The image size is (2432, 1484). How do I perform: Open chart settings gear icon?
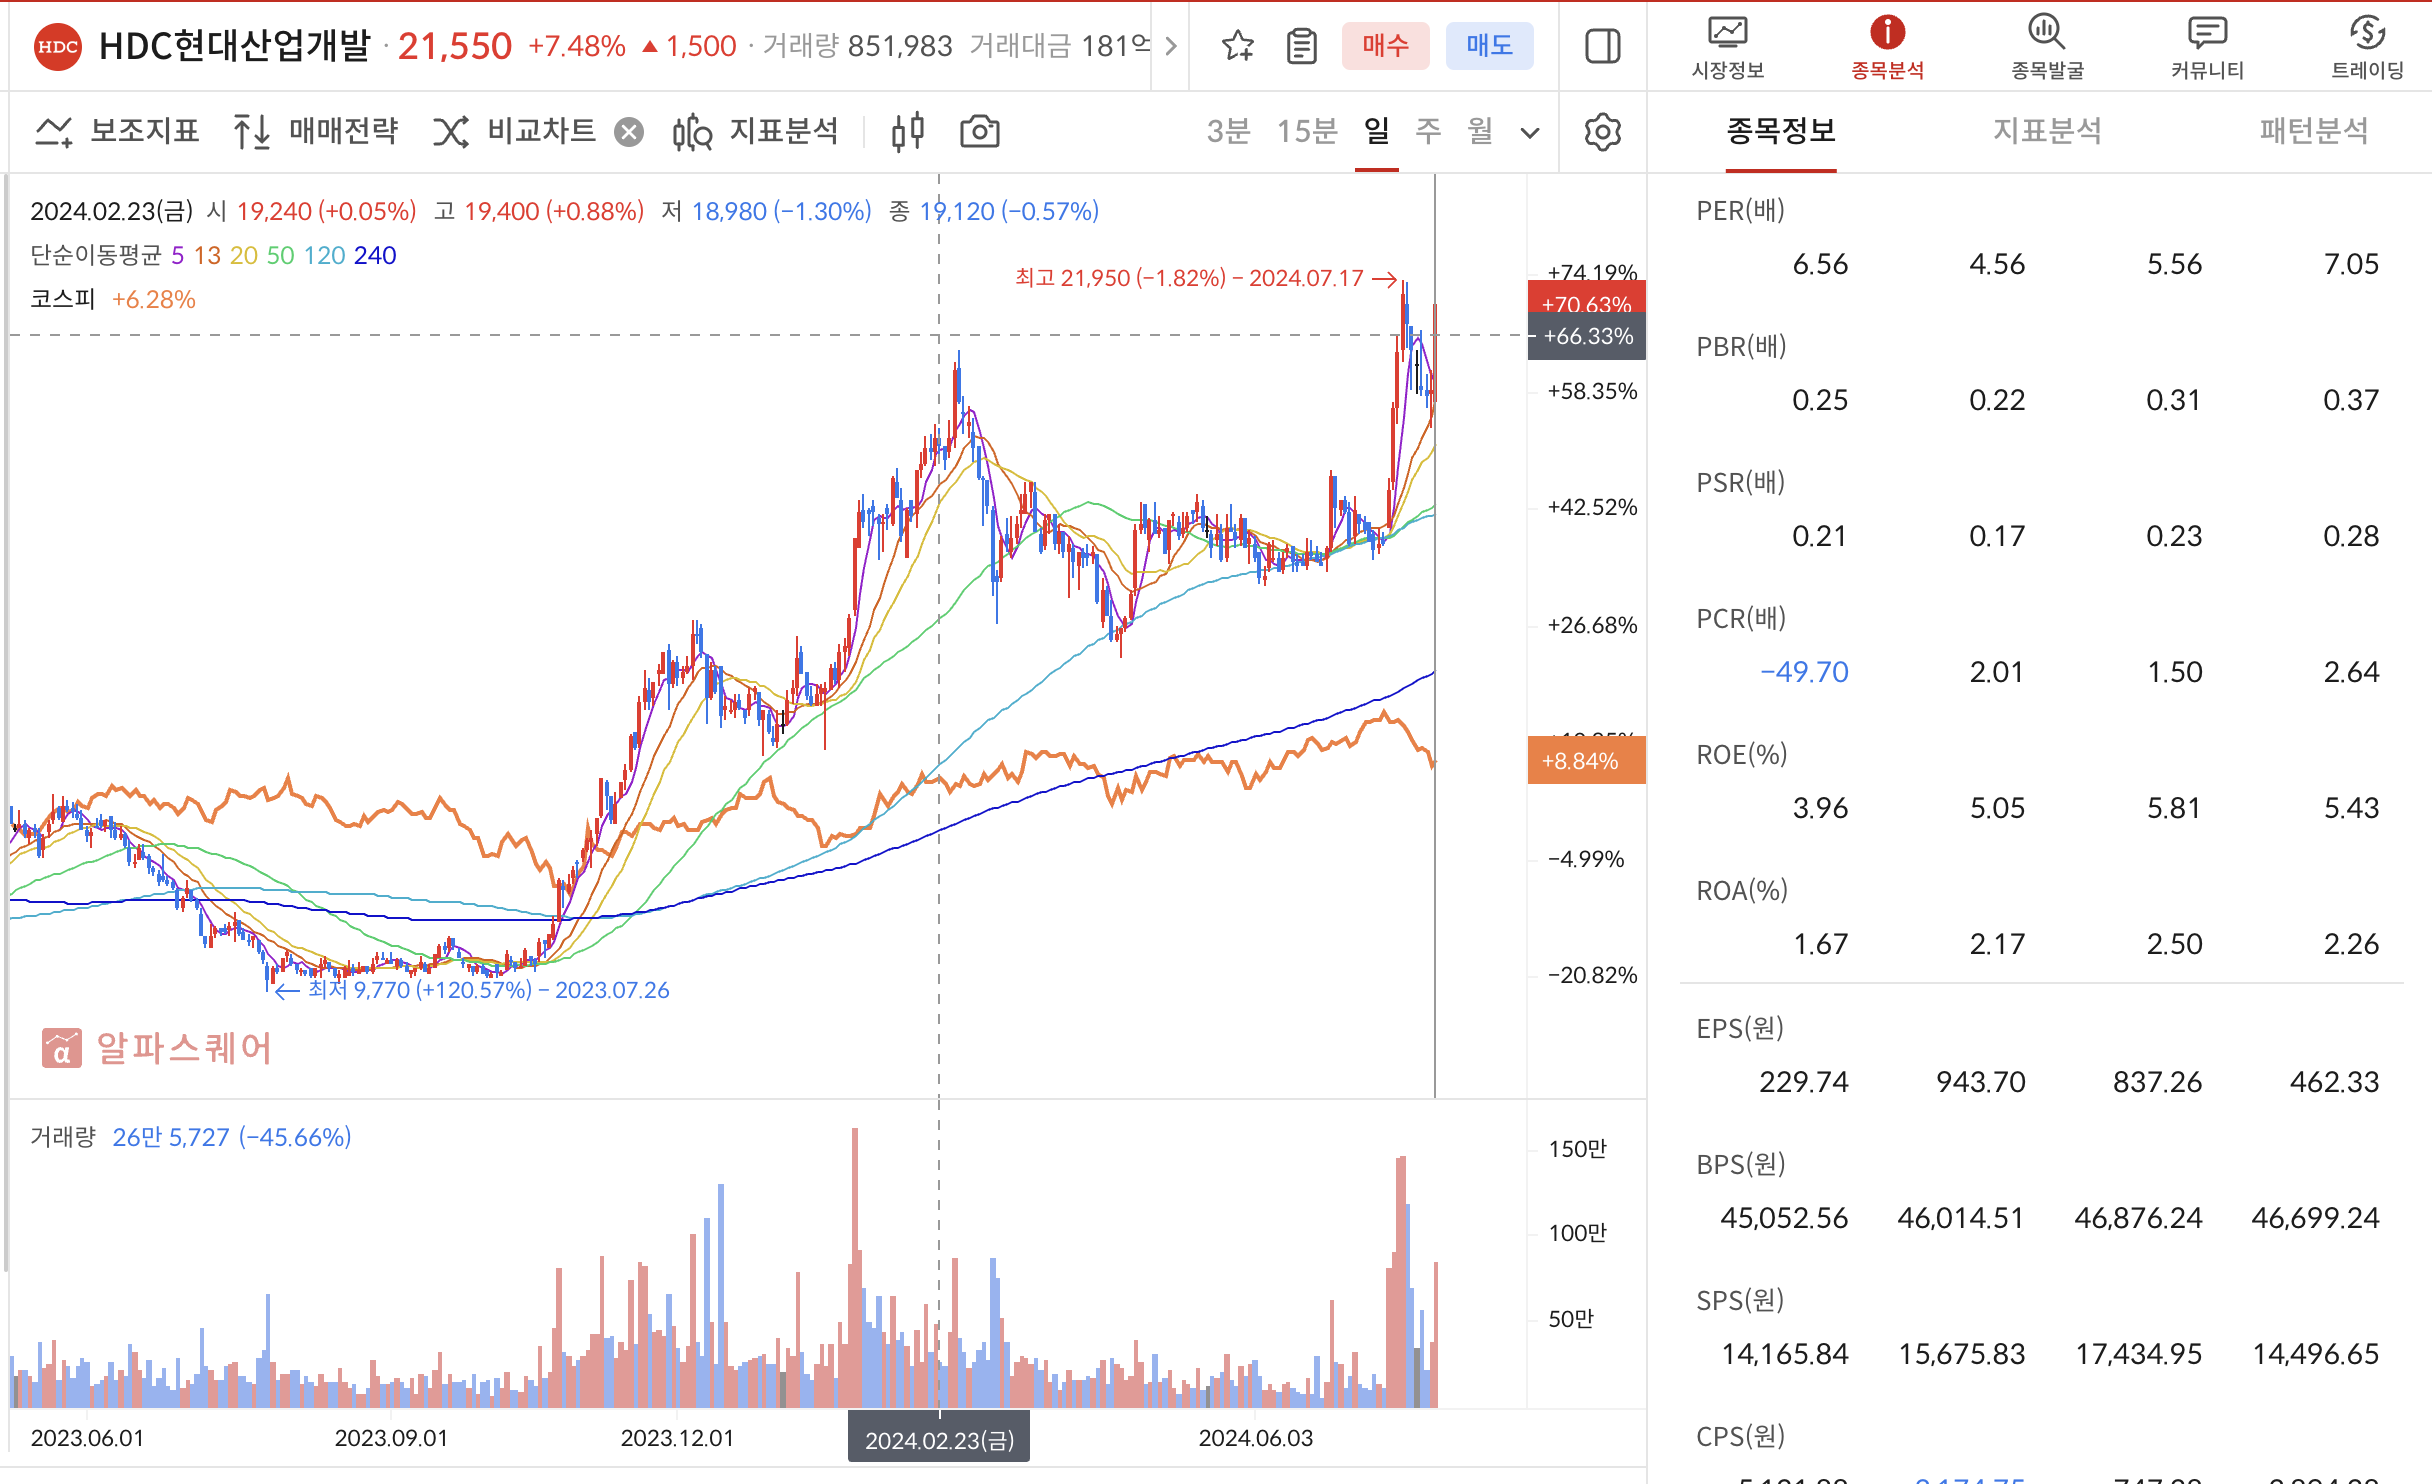click(x=1602, y=132)
